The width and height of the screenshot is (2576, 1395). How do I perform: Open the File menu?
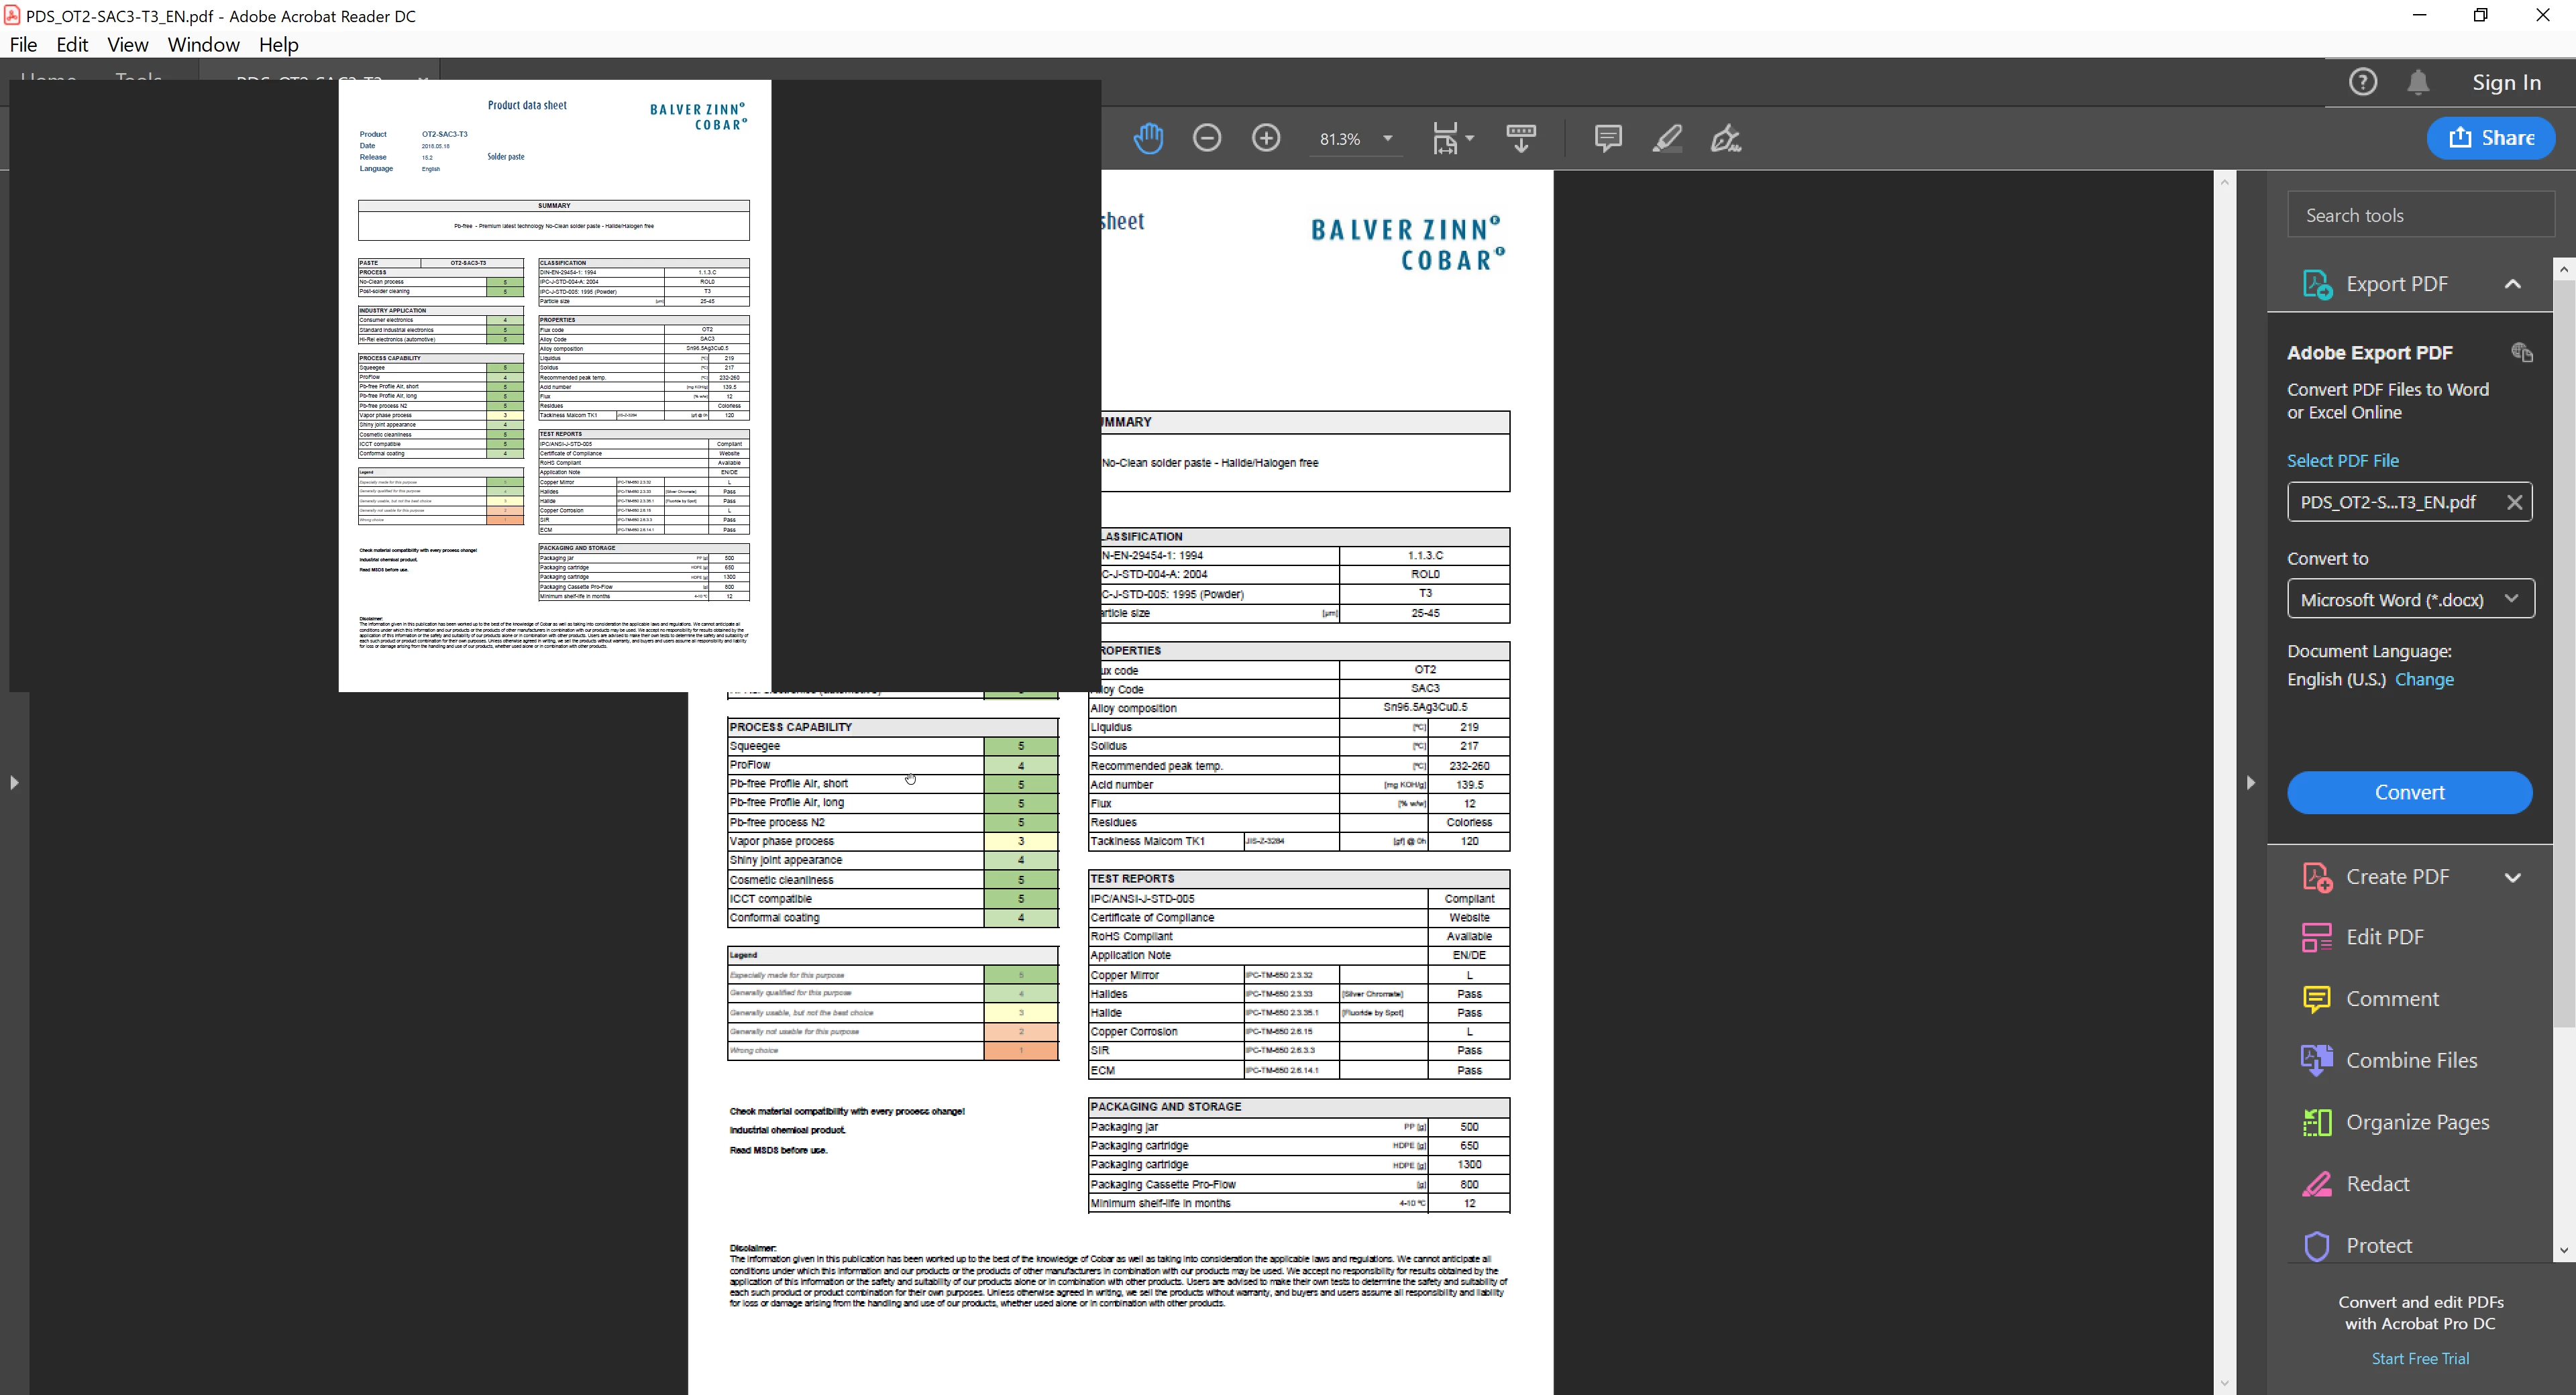[23, 45]
